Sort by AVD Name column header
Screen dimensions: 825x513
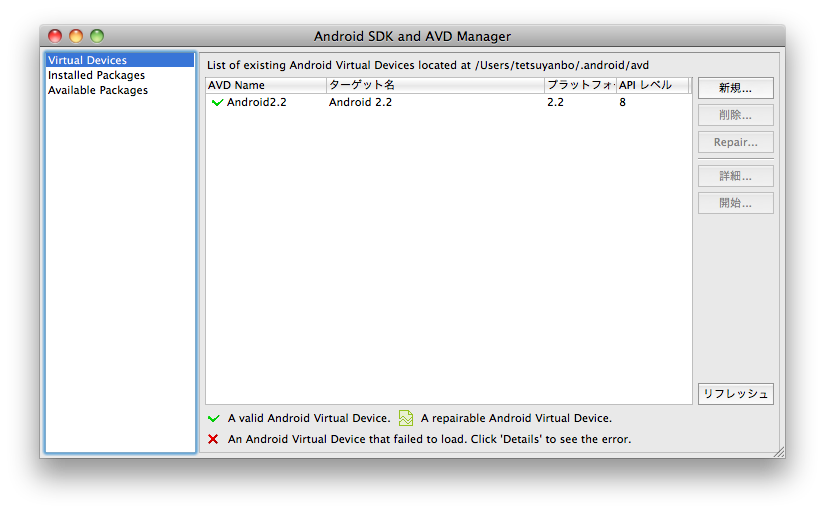[x=266, y=85]
